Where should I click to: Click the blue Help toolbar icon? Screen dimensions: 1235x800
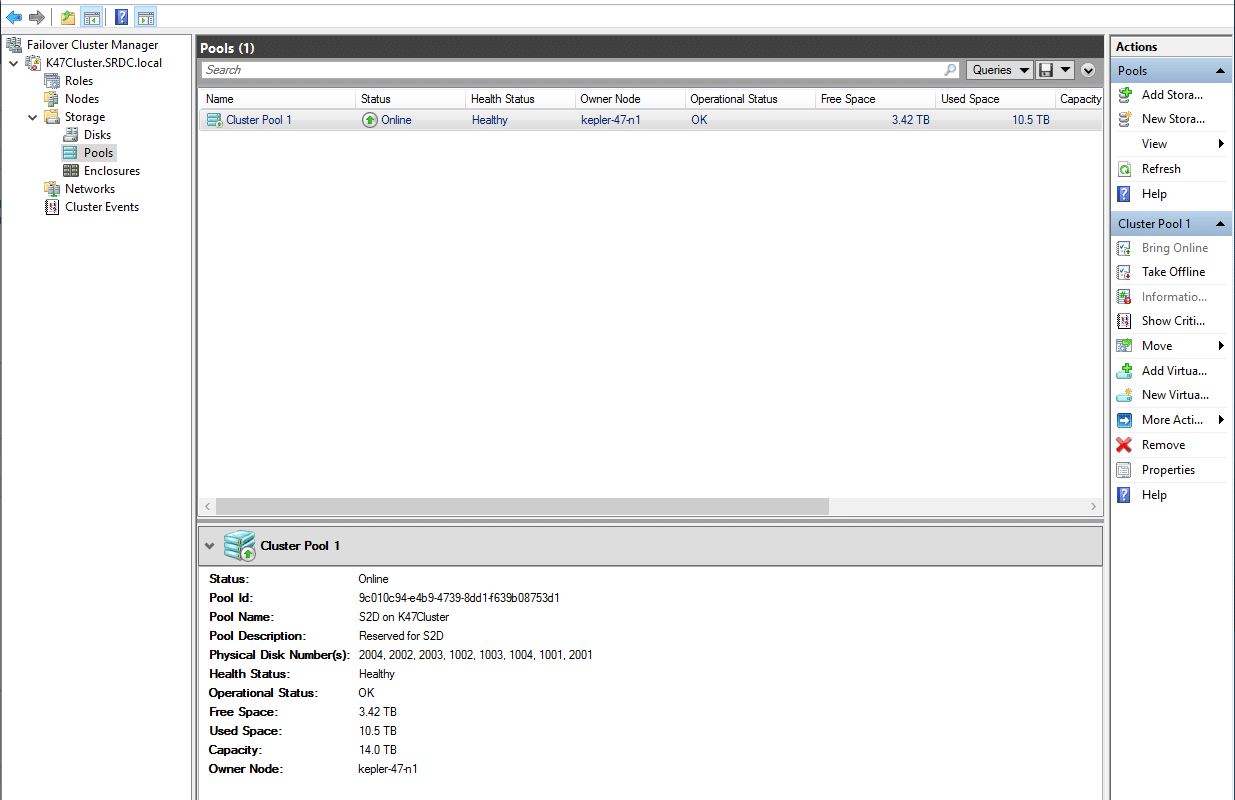pyautogui.click(x=121, y=17)
